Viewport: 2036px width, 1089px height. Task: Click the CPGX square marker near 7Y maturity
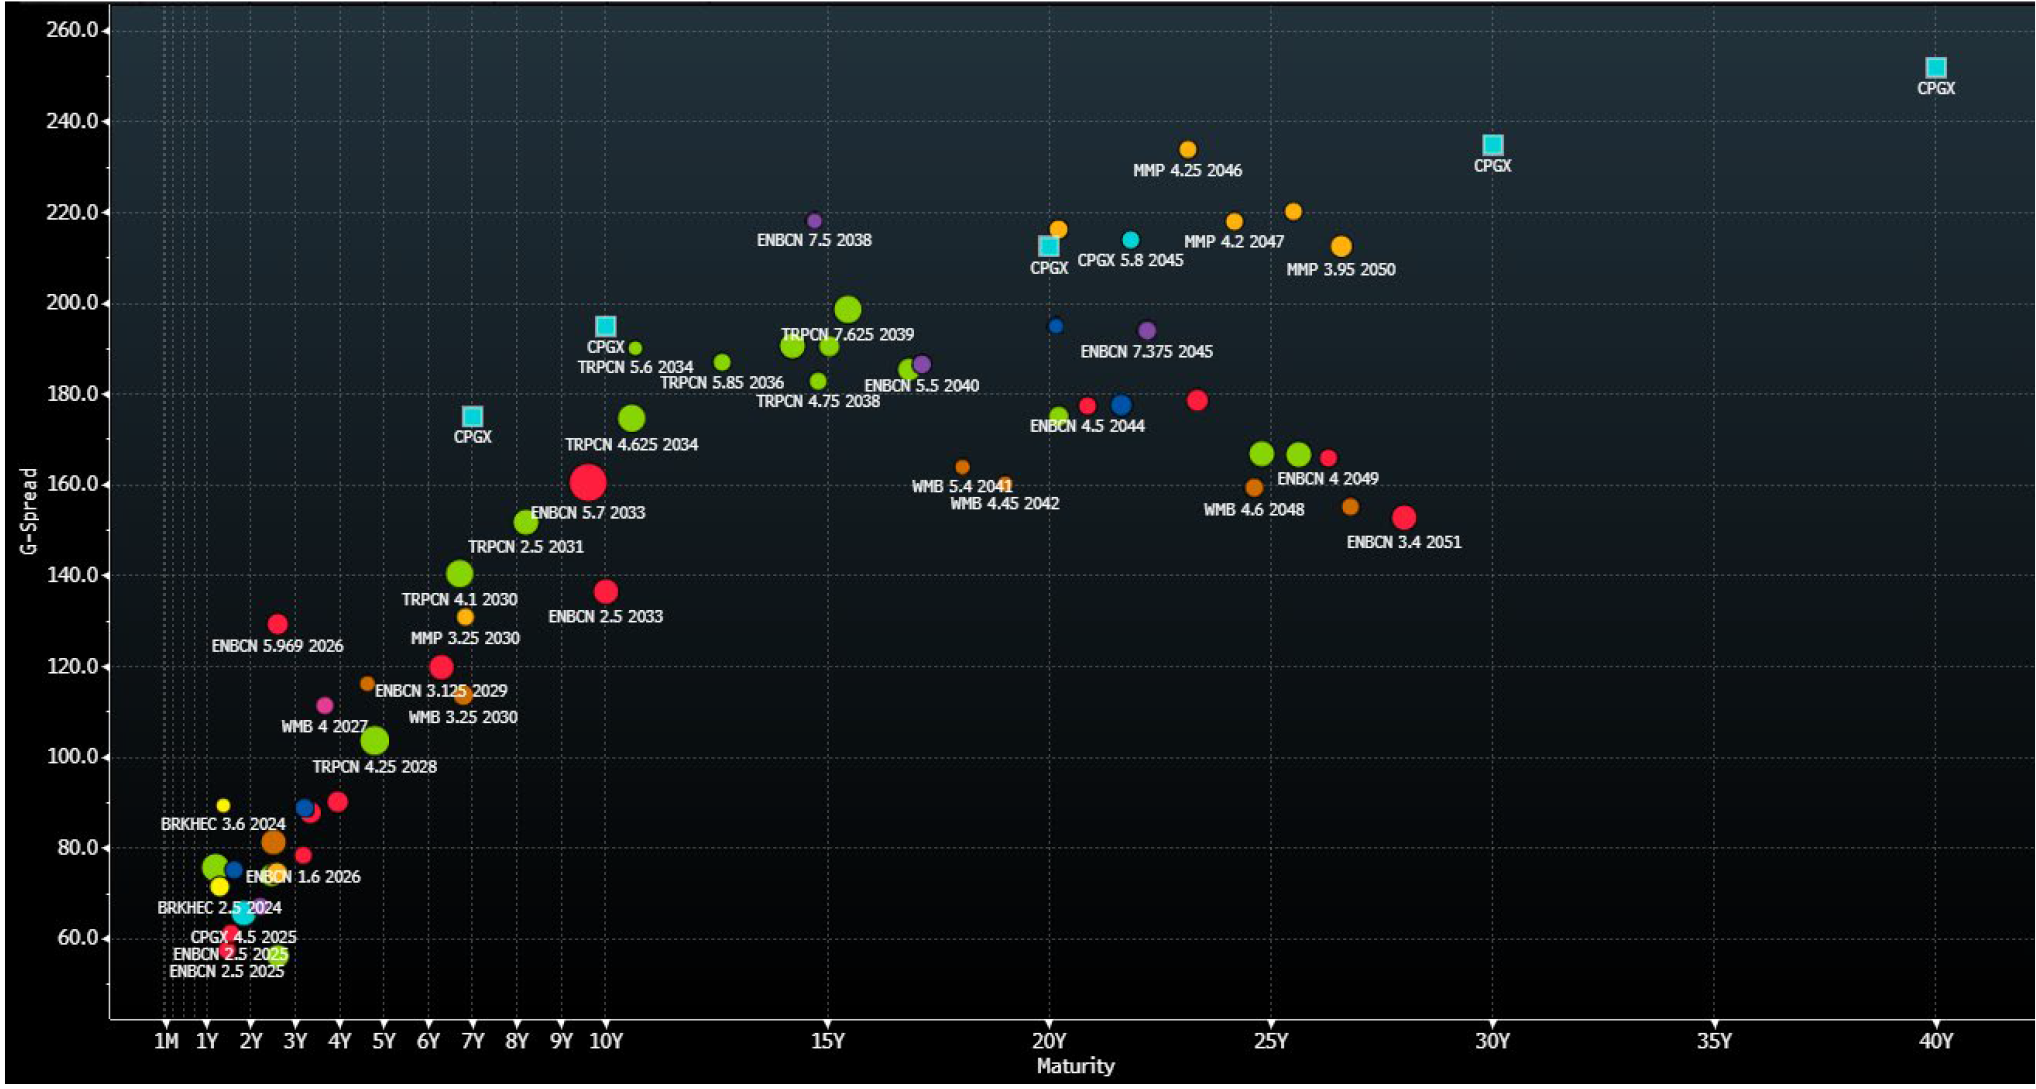coord(473,415)
